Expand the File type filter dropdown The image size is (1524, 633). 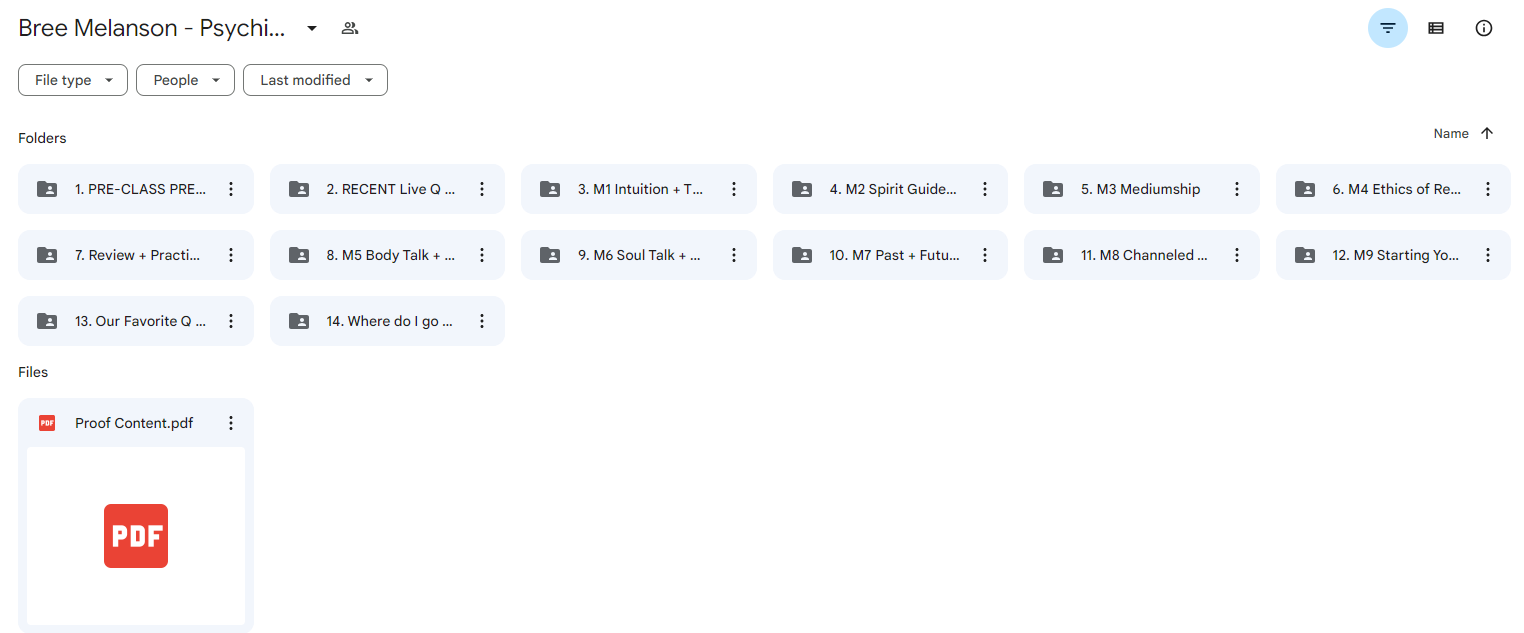pyautogui.click(x=73, y=80)
